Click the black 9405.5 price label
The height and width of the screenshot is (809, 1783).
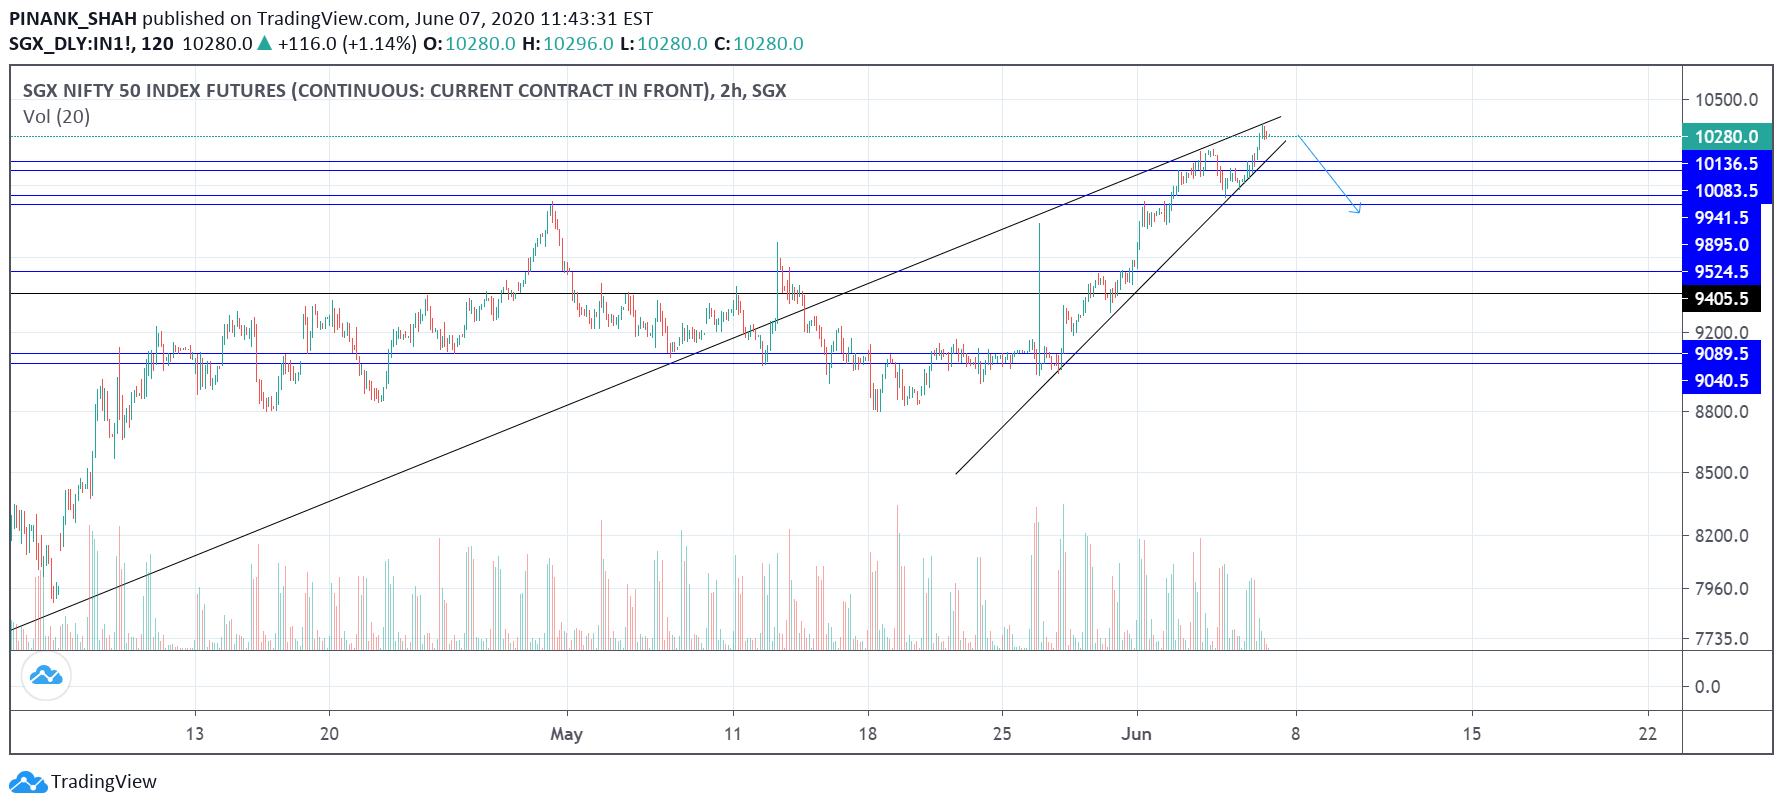coord(1722,299)
